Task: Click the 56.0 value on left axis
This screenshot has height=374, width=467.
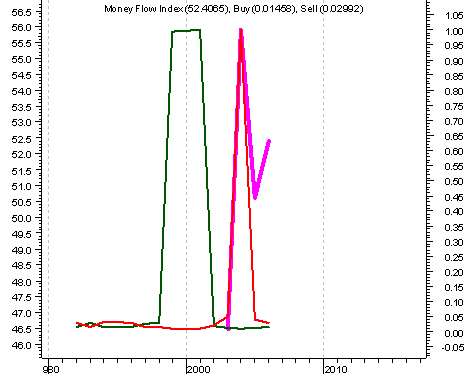Action: tap(21, 27)
